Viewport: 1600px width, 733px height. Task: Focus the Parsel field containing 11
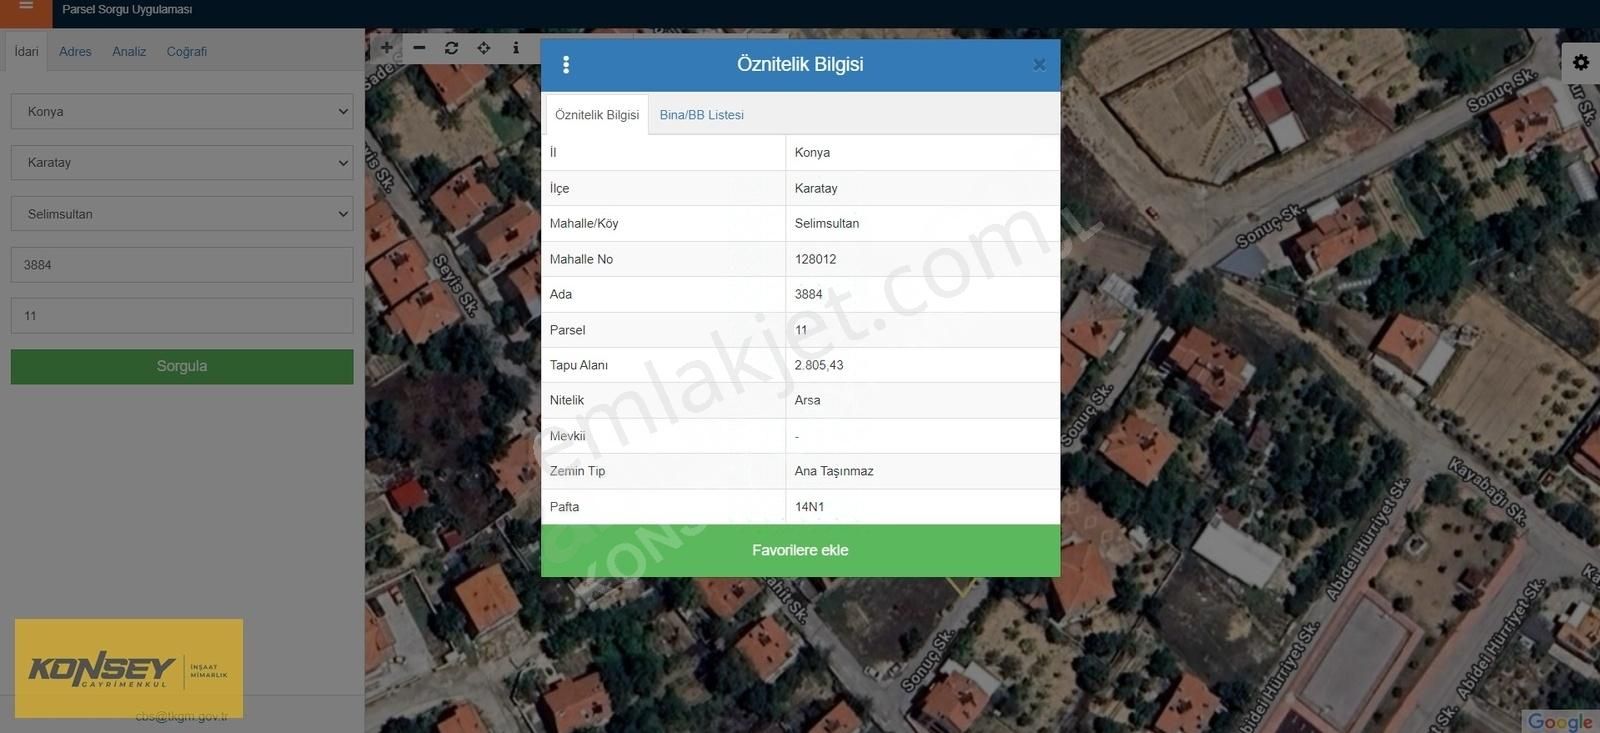182,316
